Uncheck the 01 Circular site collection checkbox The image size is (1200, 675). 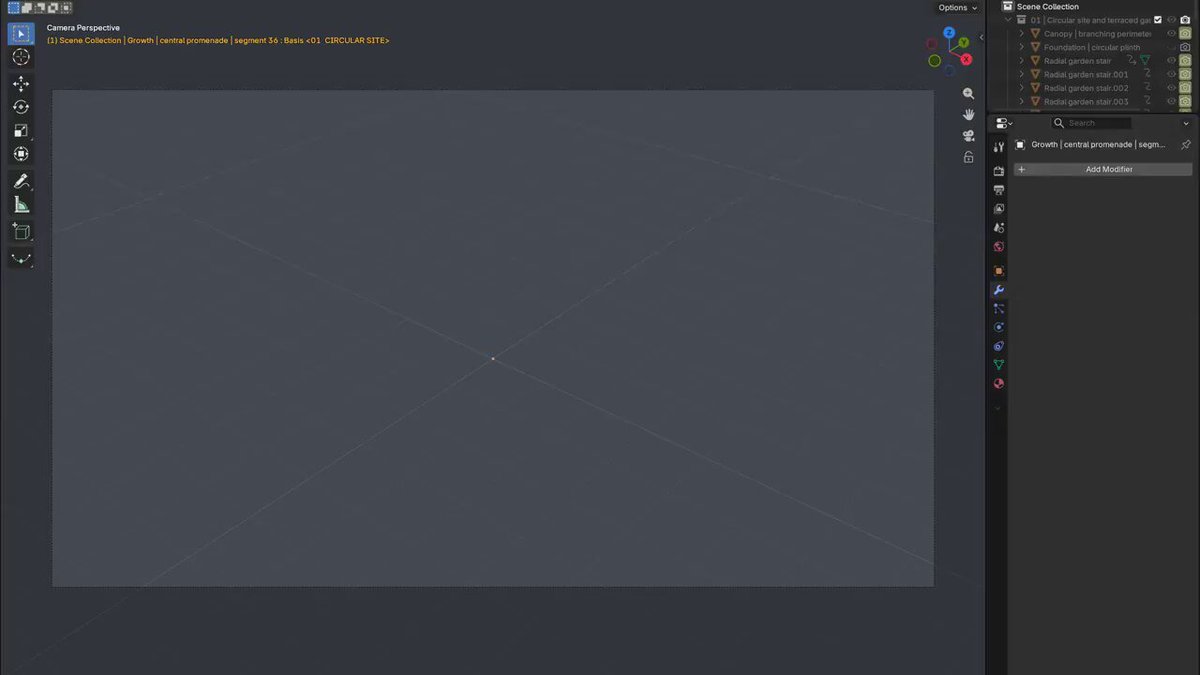point(1158,20)
